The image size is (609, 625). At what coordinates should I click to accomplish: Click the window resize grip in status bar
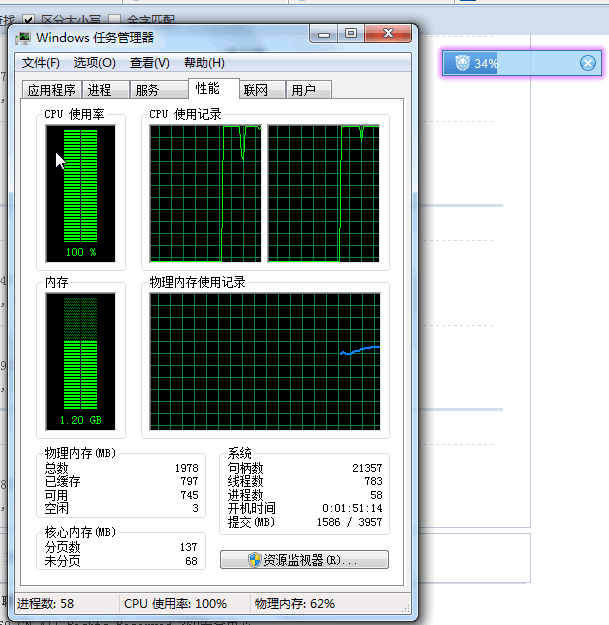406,608
